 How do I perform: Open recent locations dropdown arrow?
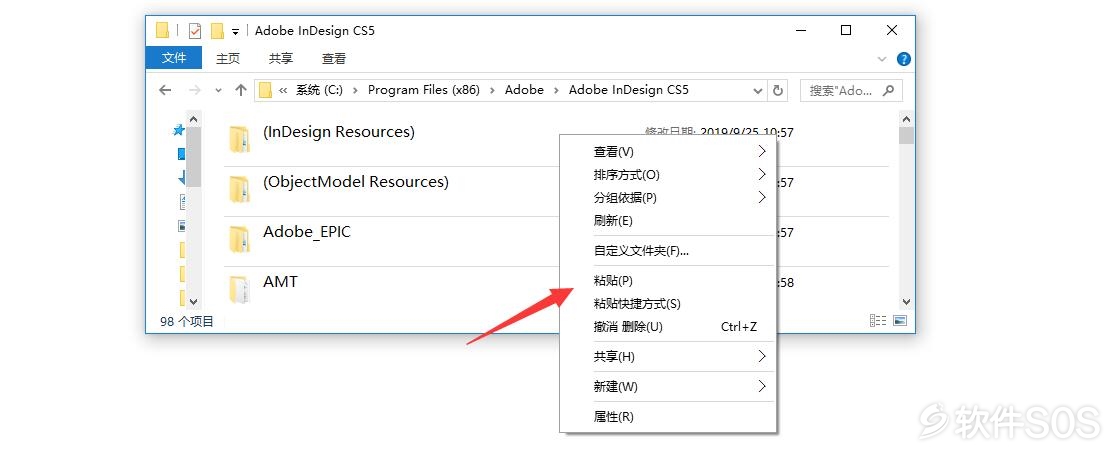(218, 91)
